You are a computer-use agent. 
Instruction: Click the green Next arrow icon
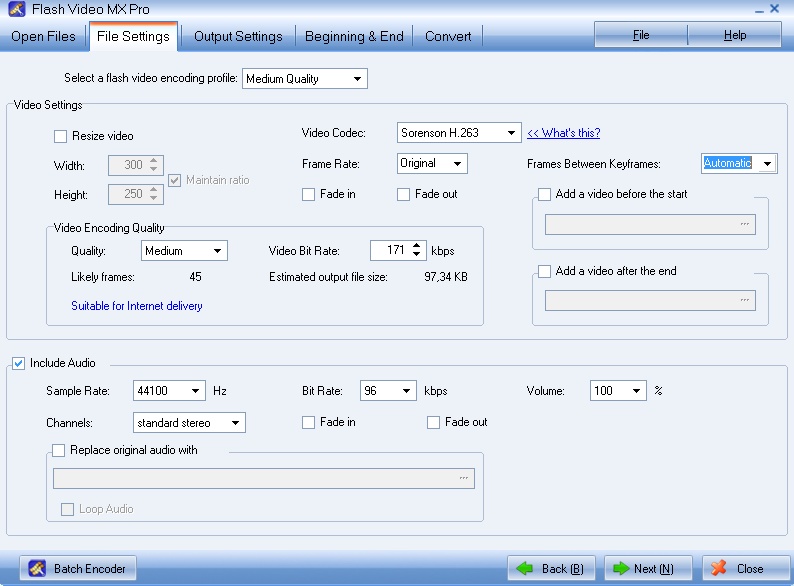pyautogui.click(x=621, y=568)
